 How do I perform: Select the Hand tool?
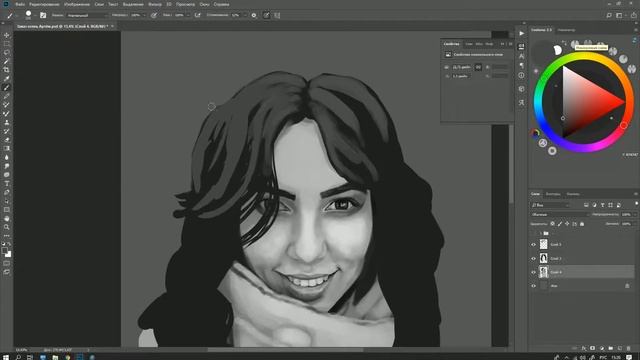click(7, 218)
